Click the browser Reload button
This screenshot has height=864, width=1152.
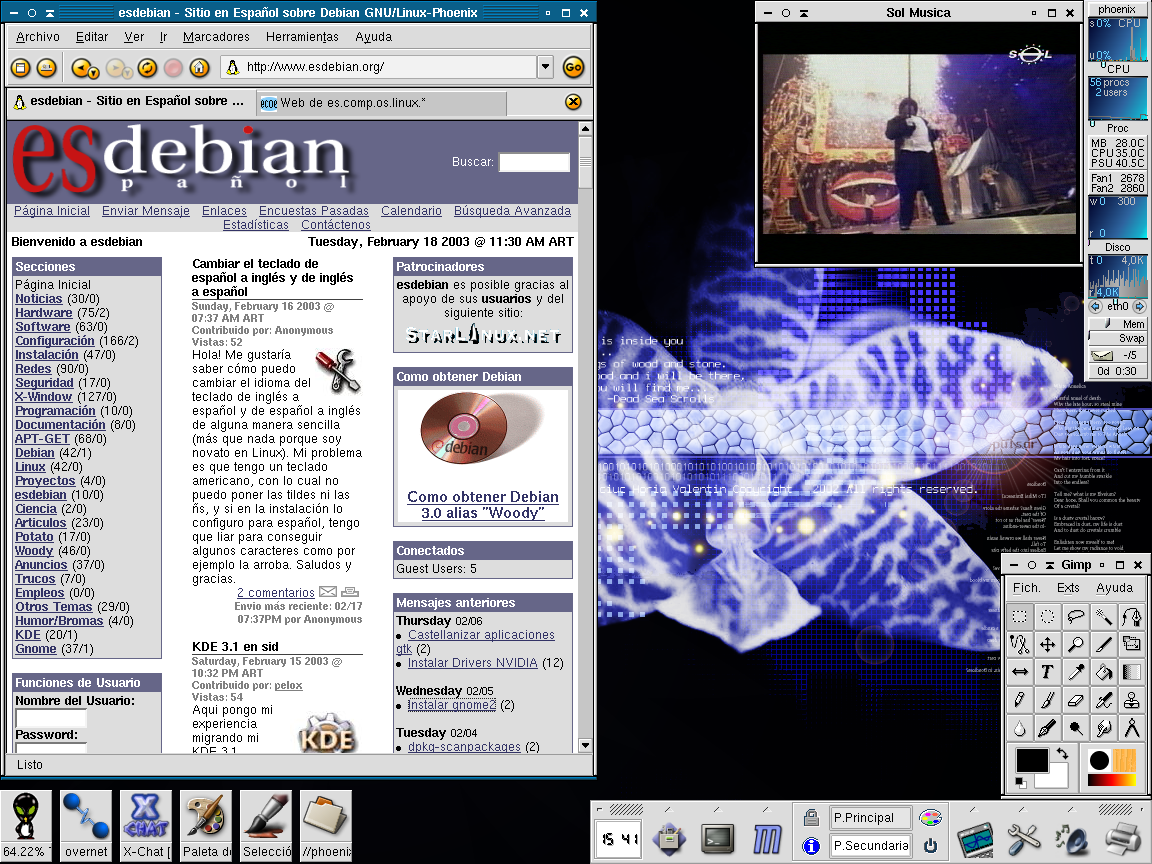[148, 68]
